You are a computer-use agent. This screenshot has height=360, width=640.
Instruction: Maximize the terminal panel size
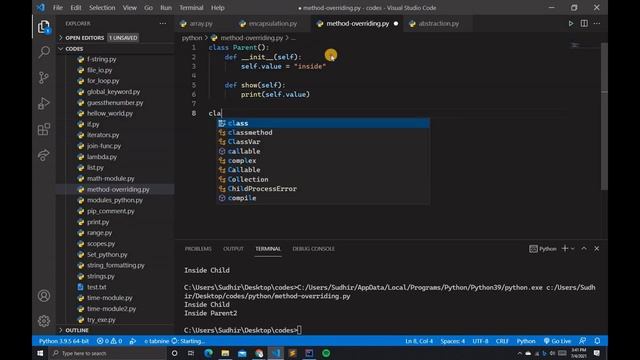(584, 248)
